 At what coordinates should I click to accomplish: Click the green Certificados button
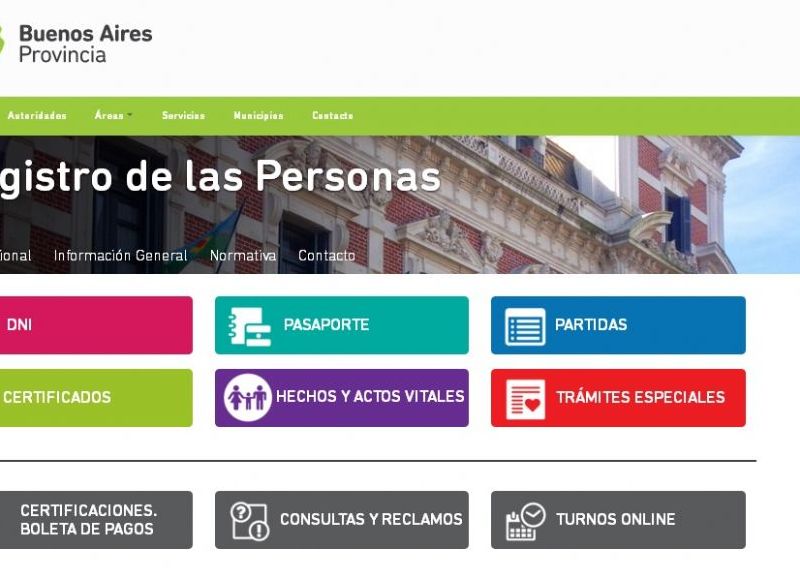pos(96,398)
